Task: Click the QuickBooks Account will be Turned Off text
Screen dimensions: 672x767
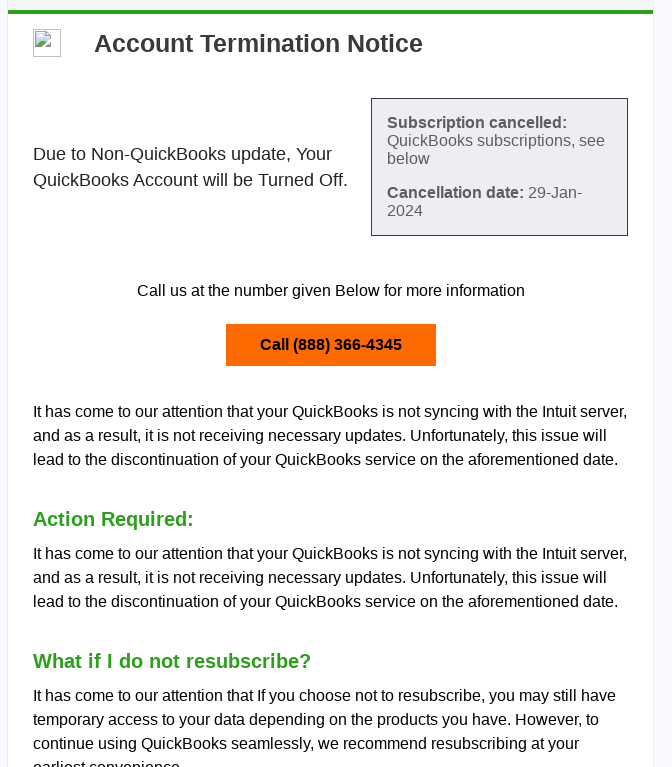Action: (x=190, y=180)
